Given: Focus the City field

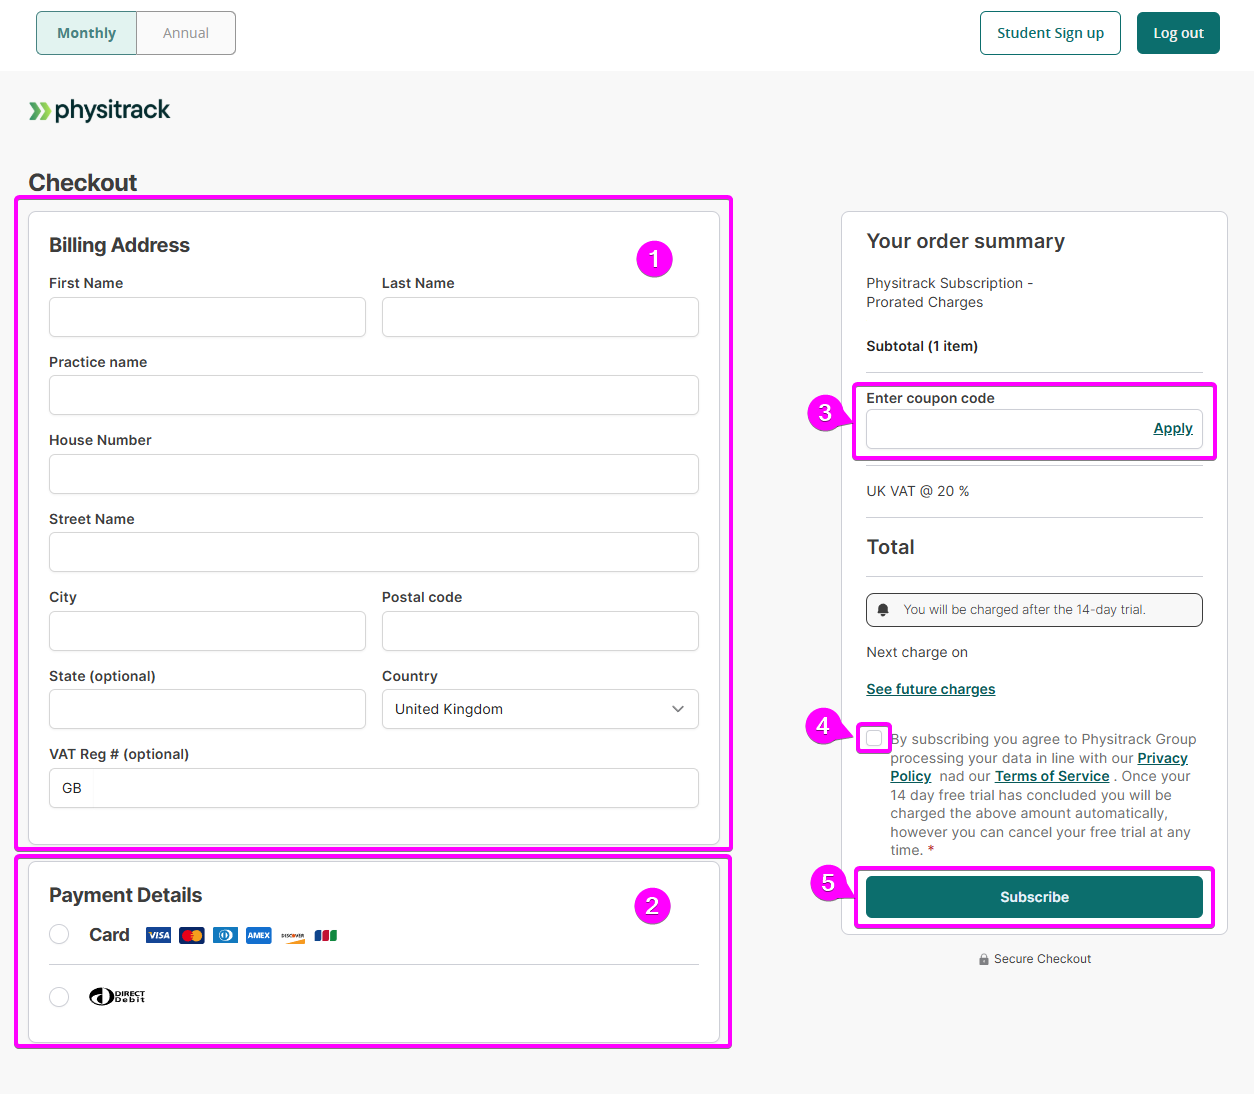Looking at the screenshot, I should pyautogui.click(x=207, y=631).
